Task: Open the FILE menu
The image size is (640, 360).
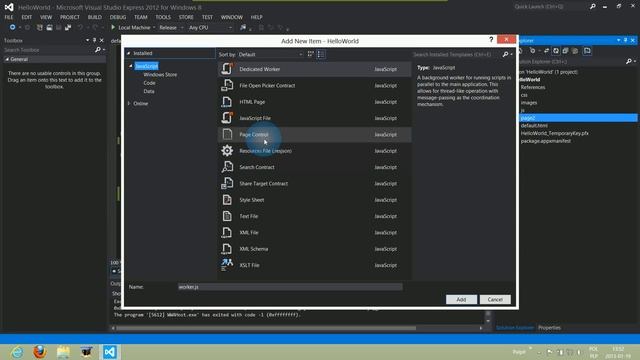Action: (9, 17)
